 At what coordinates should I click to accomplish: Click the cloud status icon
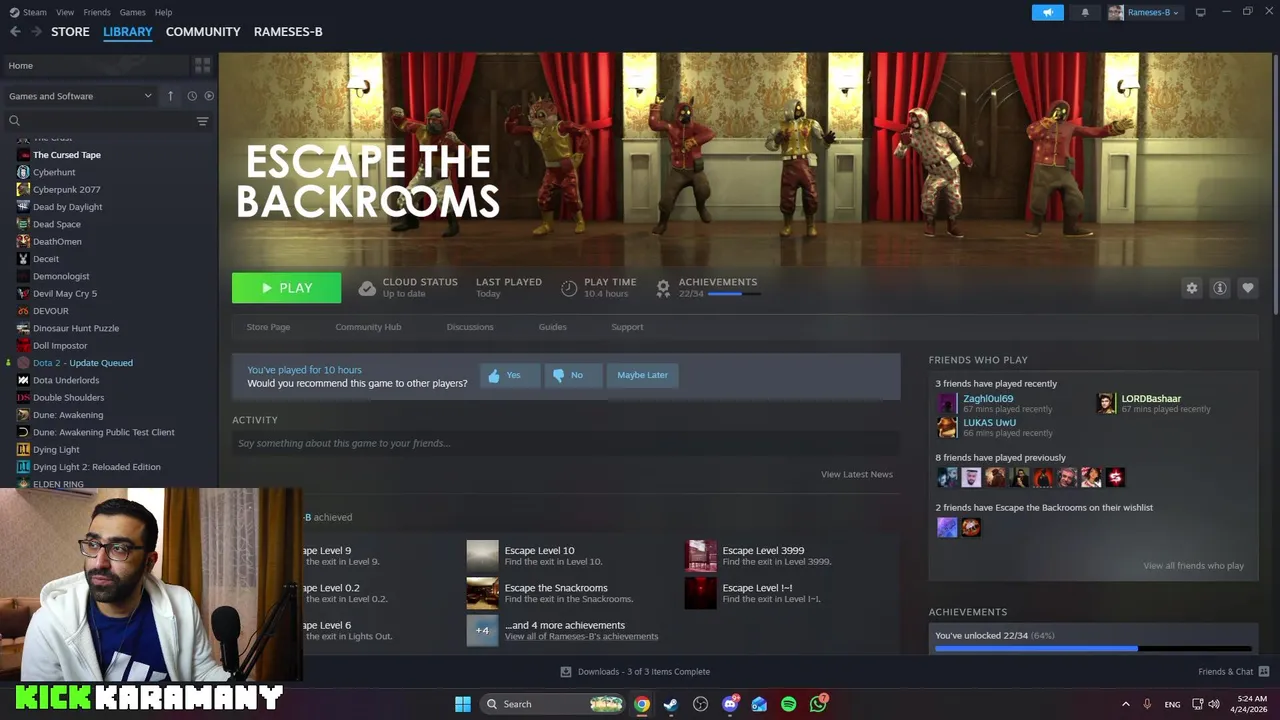367,288
